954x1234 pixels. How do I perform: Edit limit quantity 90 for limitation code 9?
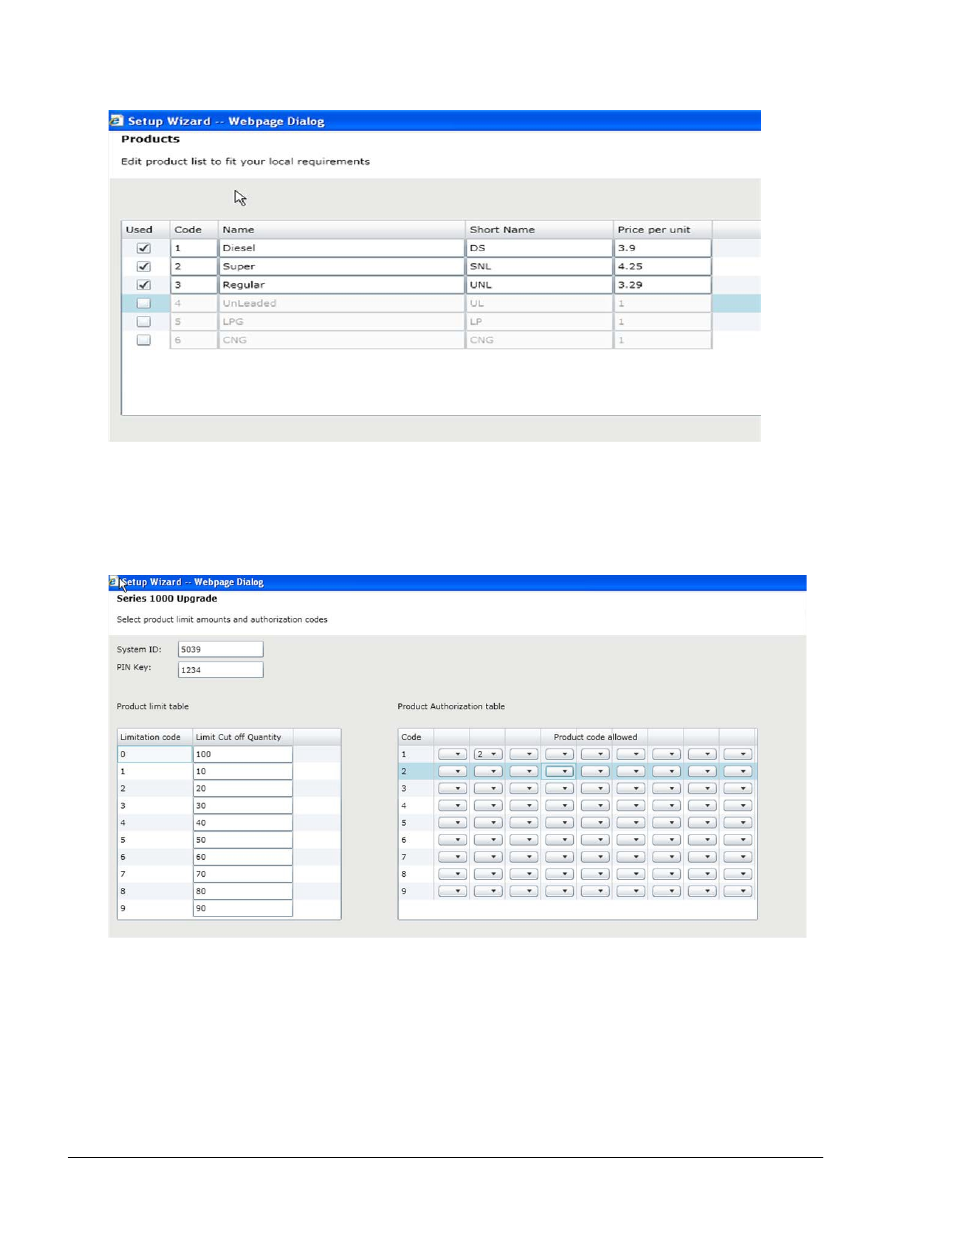[x=243, y=908]
